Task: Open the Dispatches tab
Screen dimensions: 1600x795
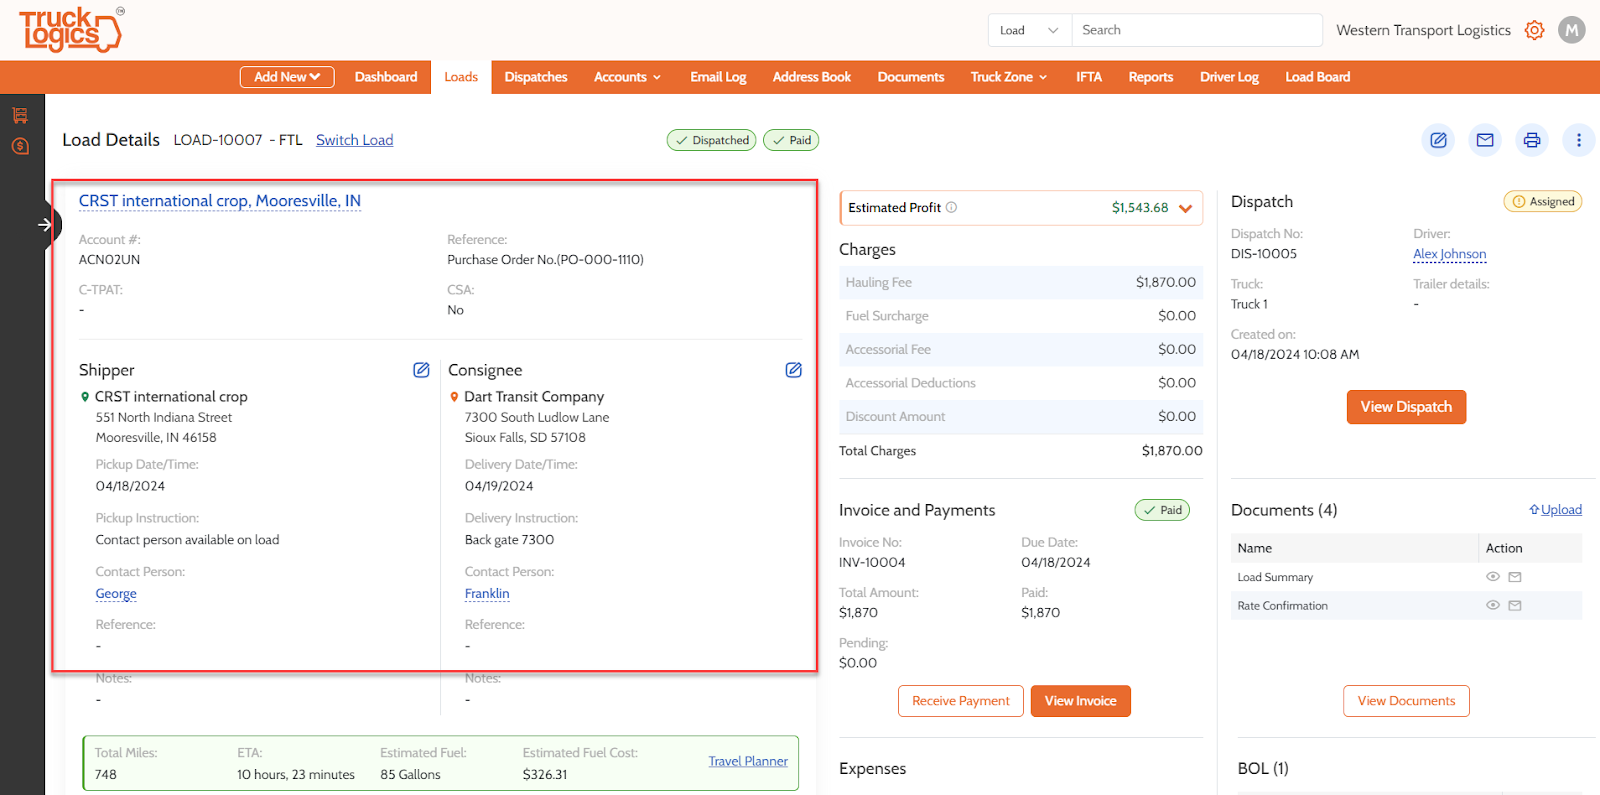Action: tap(536, 77)
